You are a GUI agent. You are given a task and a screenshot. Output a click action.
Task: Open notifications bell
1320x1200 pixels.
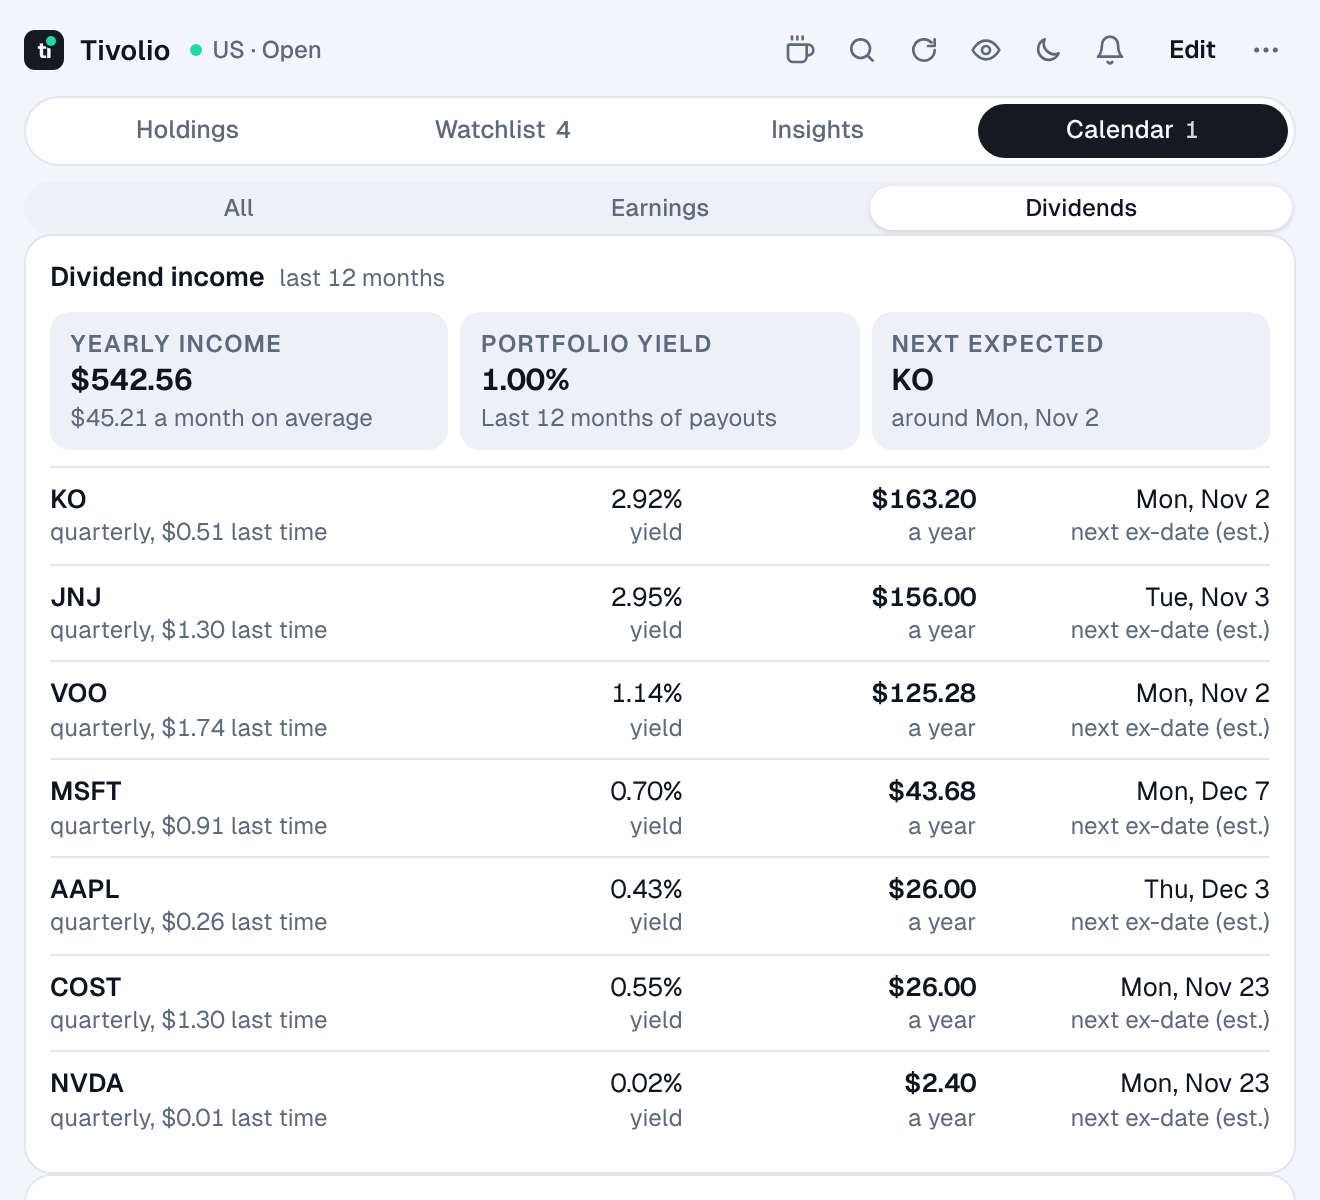coord(1110,50)
